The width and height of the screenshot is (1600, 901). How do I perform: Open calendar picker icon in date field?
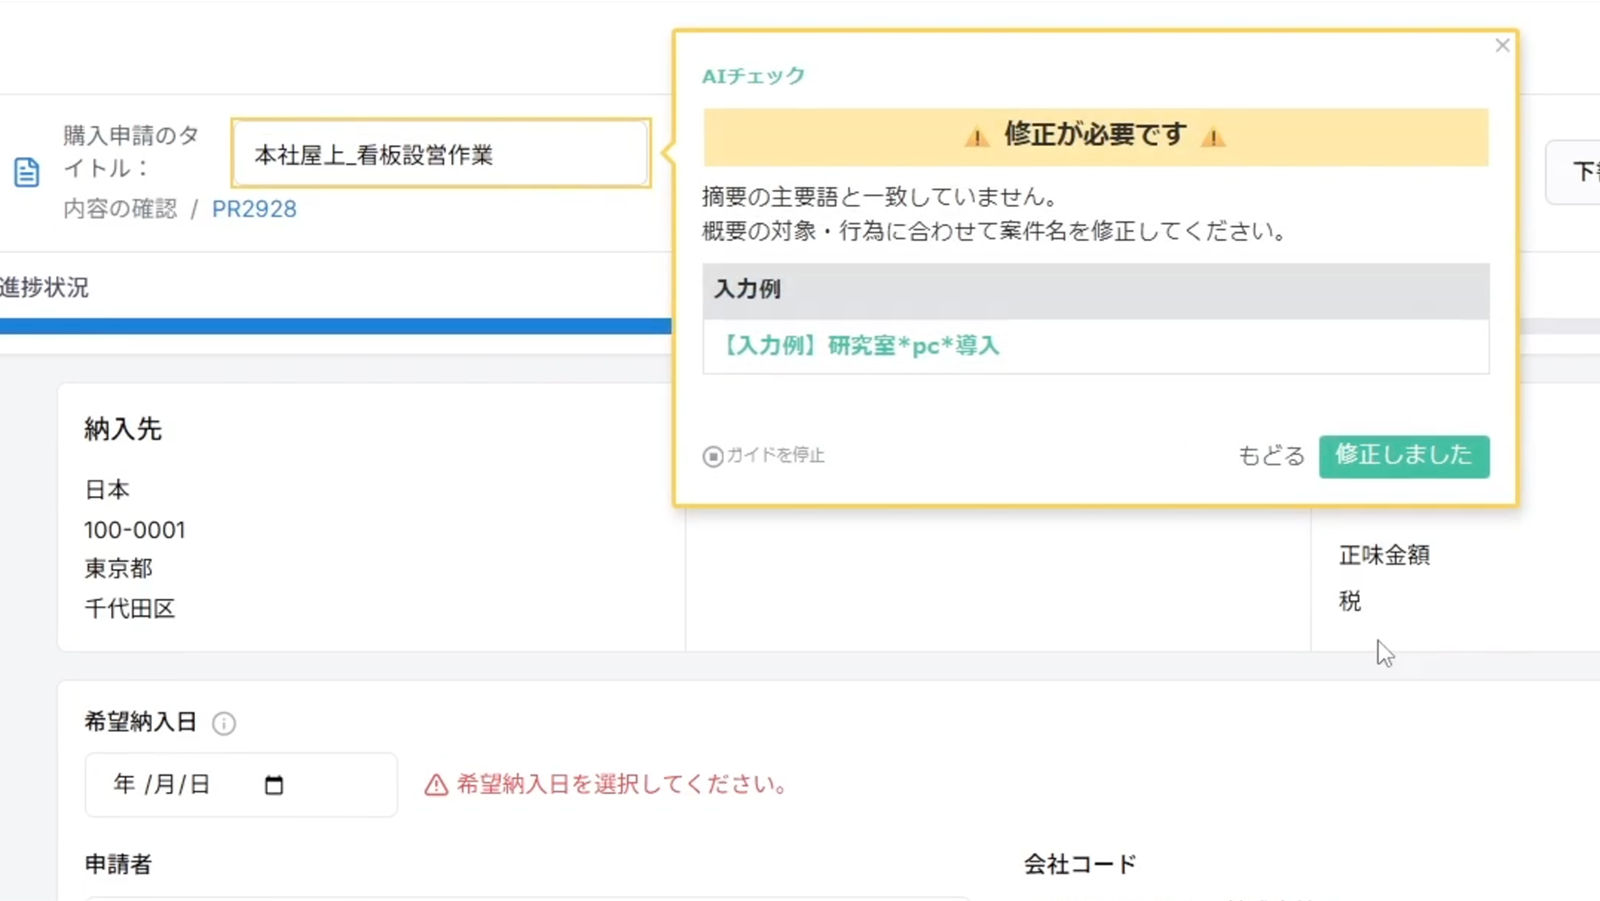point(274,785)
